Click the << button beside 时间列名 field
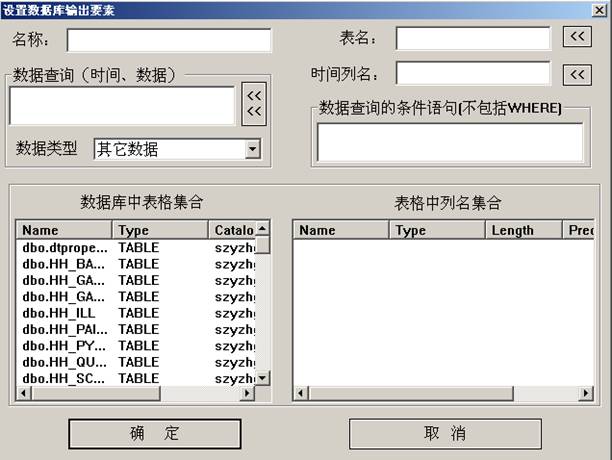The image size is (612, 460). pos(577,75)
